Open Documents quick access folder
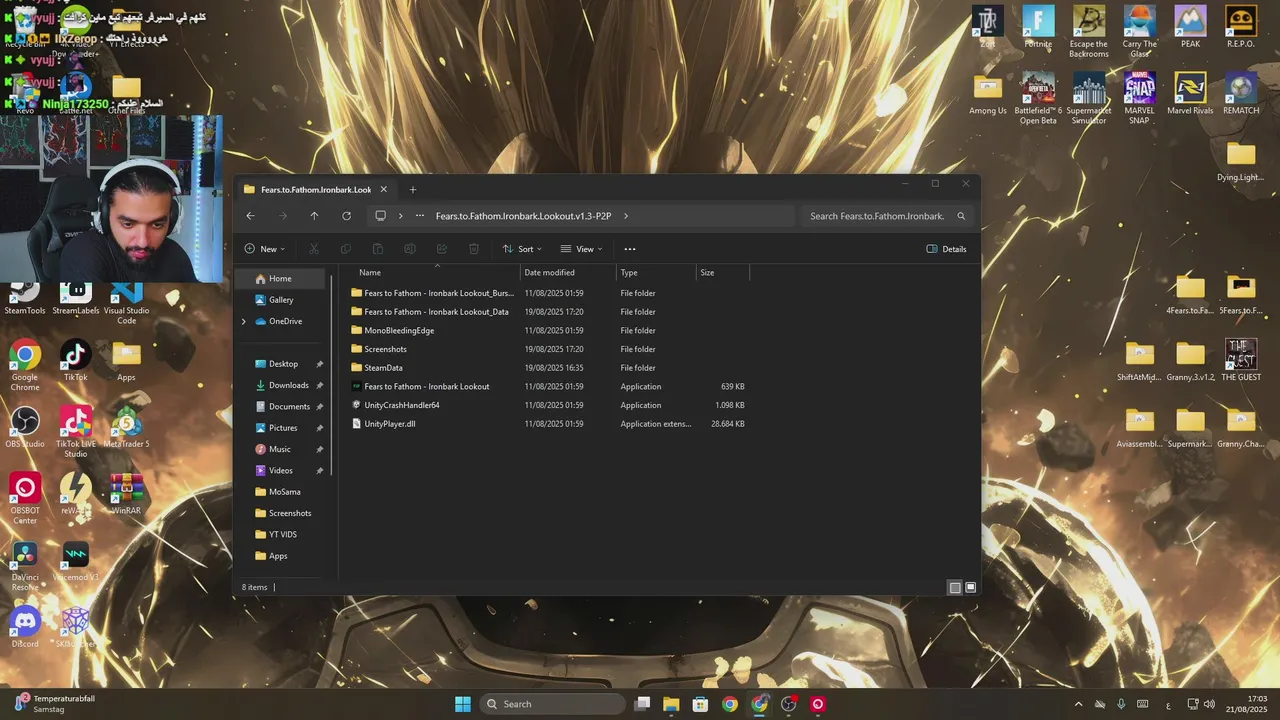This screenshot has width=1280, height=720. 289,407
